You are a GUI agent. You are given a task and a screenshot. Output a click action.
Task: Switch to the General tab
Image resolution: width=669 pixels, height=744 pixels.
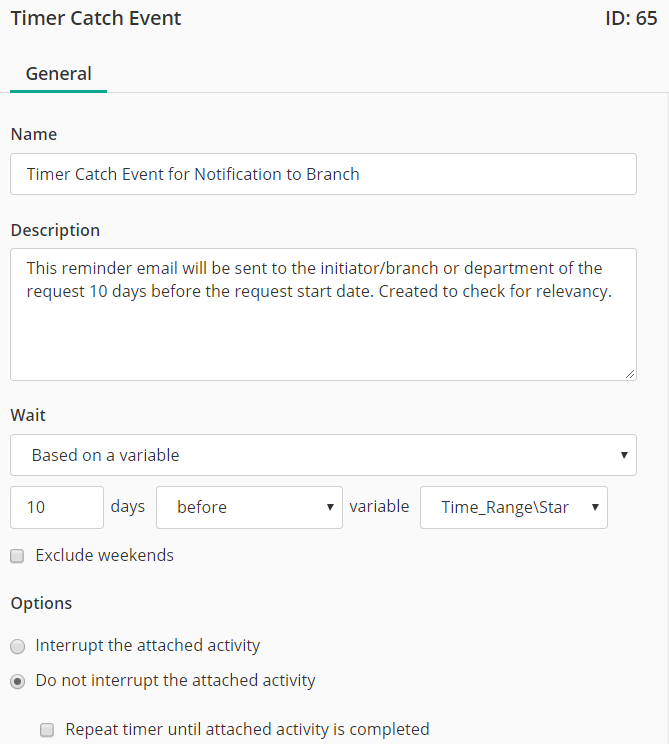pos(58,74)
